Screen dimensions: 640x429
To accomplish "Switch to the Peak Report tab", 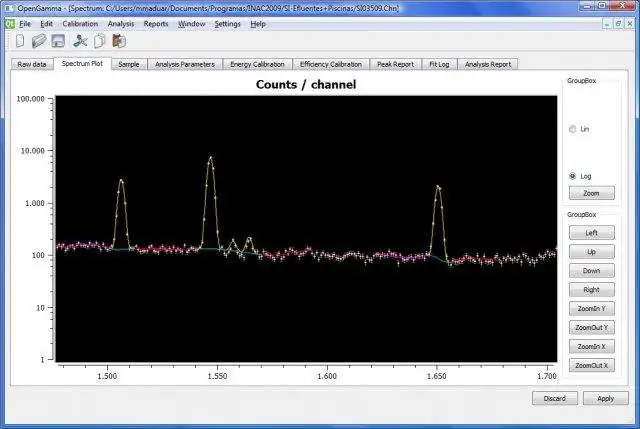I will click(395, 64).
